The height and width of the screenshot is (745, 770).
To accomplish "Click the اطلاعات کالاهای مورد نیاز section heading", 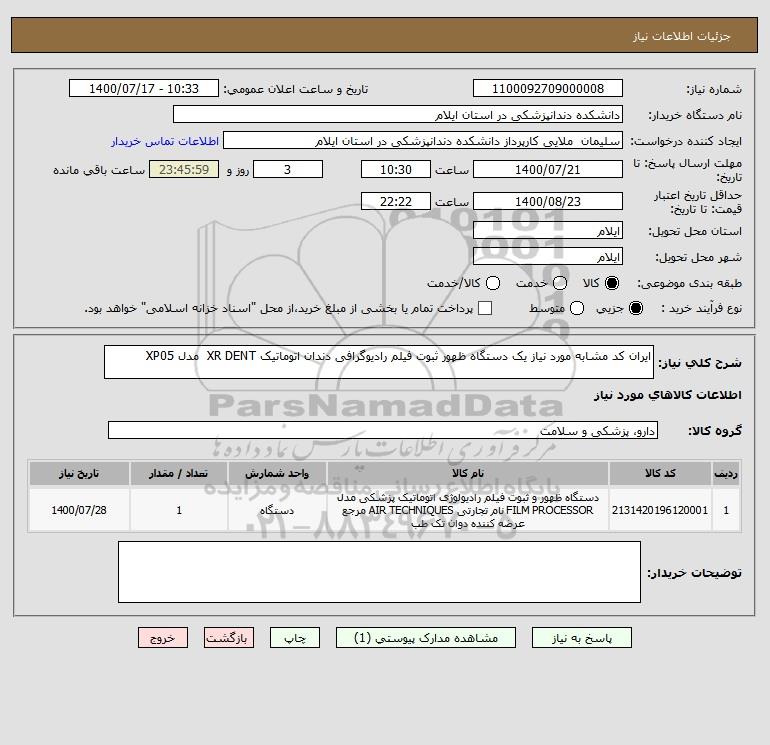I will point(667,395).
